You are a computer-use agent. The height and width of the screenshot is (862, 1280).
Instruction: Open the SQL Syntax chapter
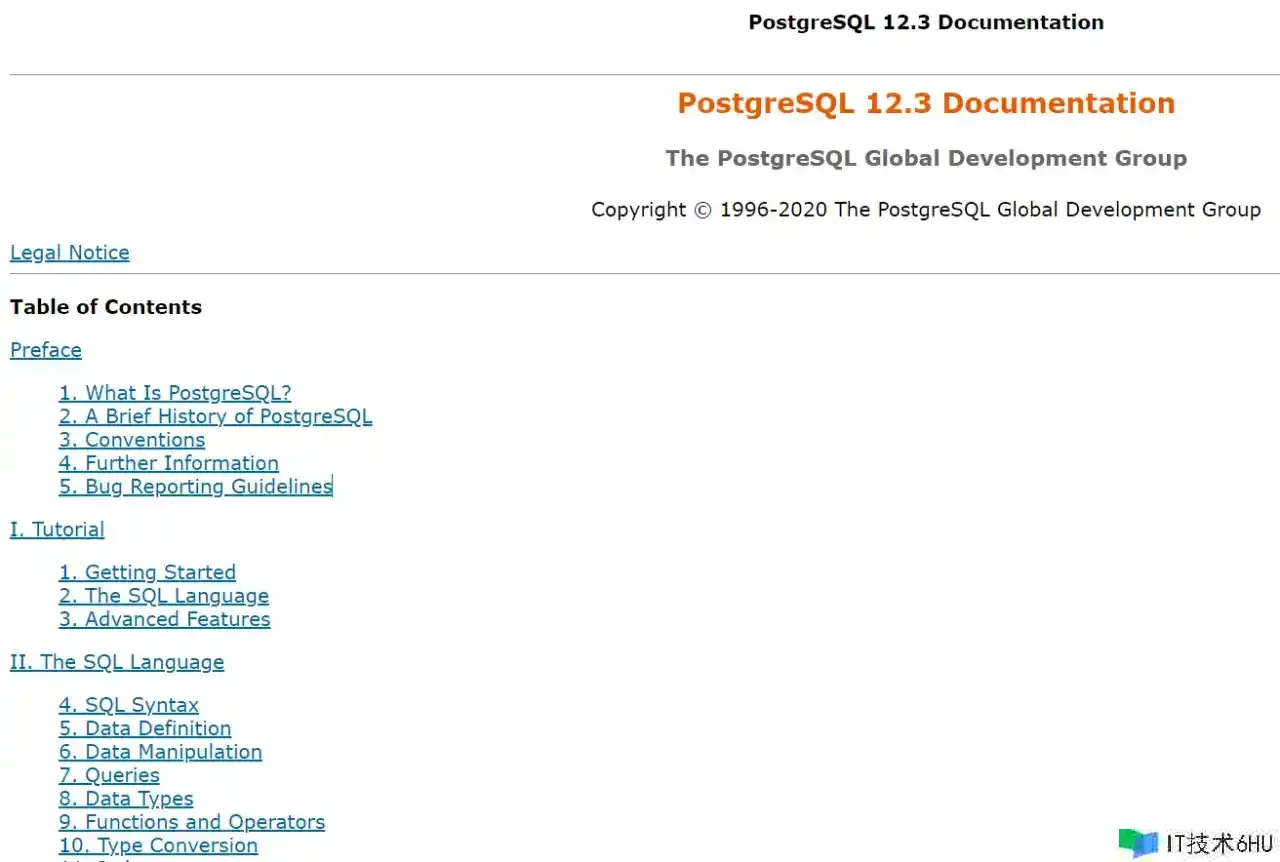coord(128,706)
